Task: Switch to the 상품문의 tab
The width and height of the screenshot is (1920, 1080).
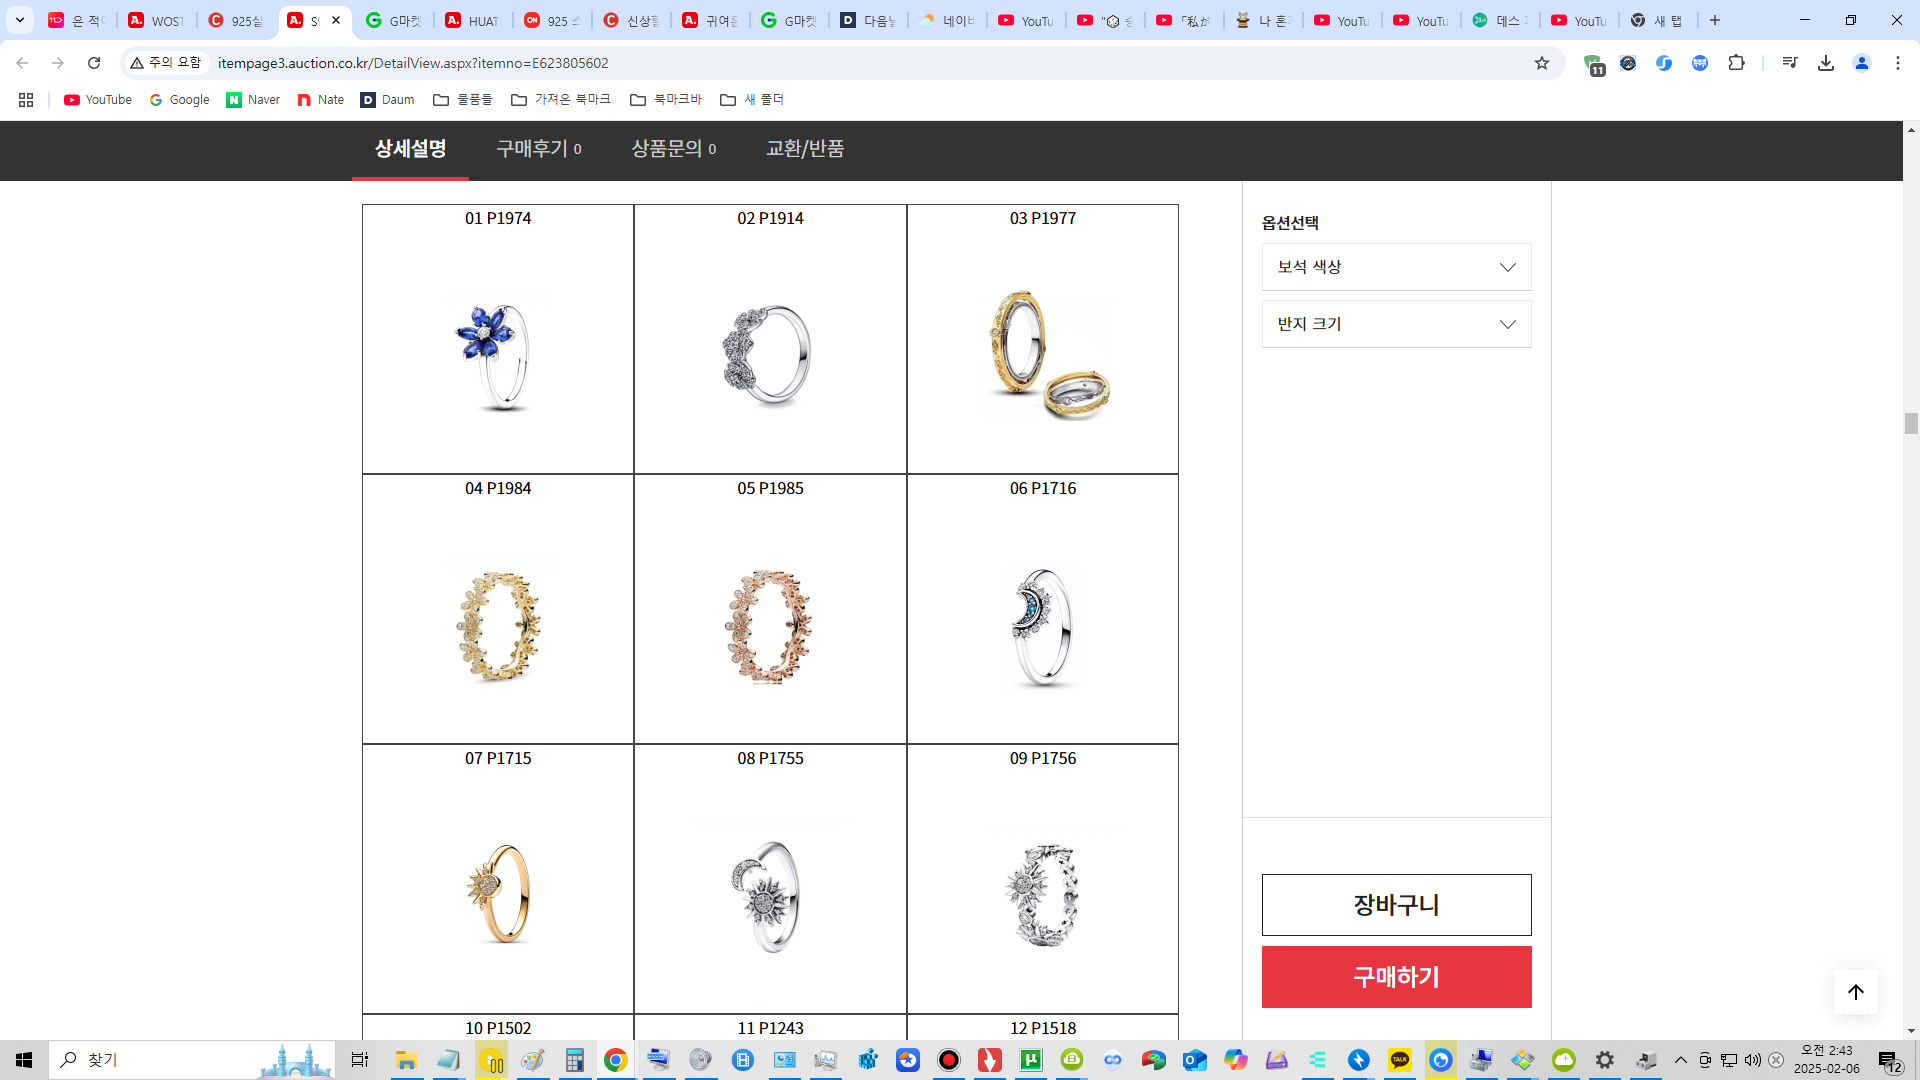Action: pos(674,149)
